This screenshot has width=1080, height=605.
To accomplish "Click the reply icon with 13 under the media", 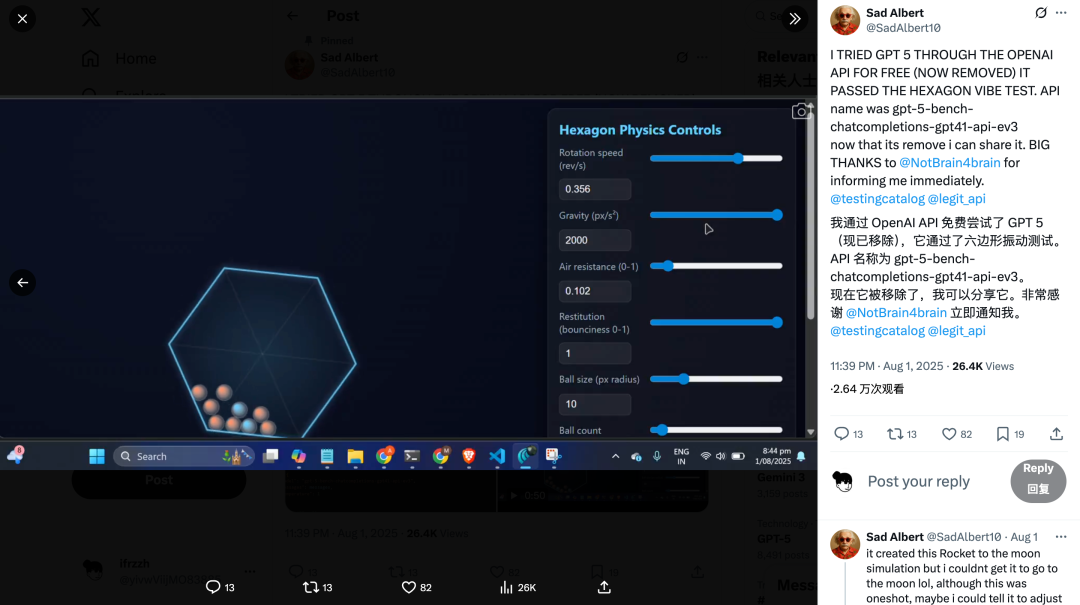I will 213,587.
